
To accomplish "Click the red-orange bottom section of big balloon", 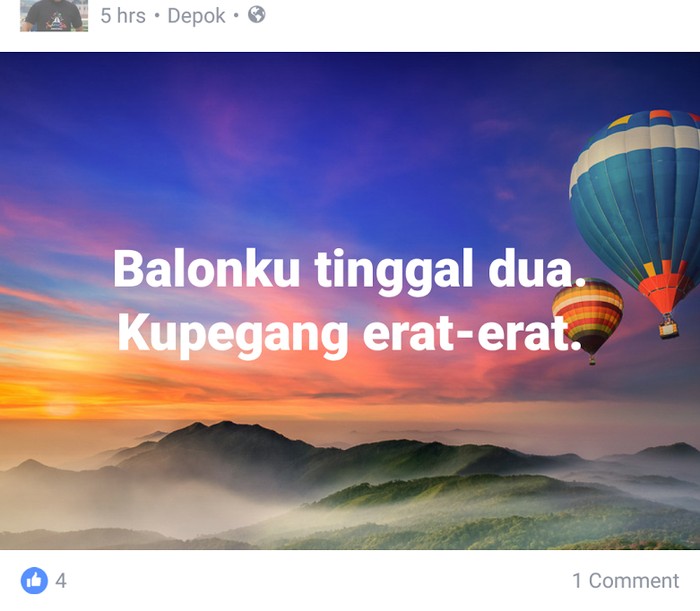I will tap(664, 288).
